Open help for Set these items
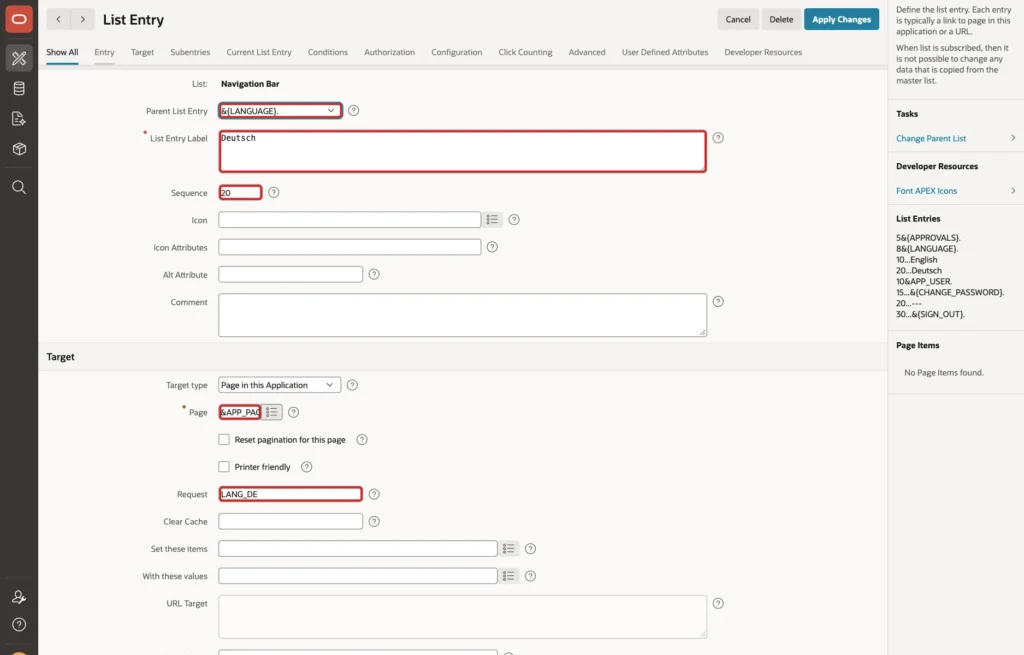The height and width of the screenshot is (655, 1024). [530, 549]
